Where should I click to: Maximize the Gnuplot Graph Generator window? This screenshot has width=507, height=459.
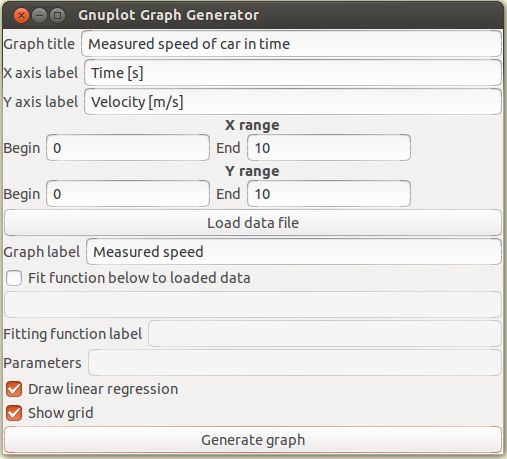pyautogui.click(x=58, y=15)
